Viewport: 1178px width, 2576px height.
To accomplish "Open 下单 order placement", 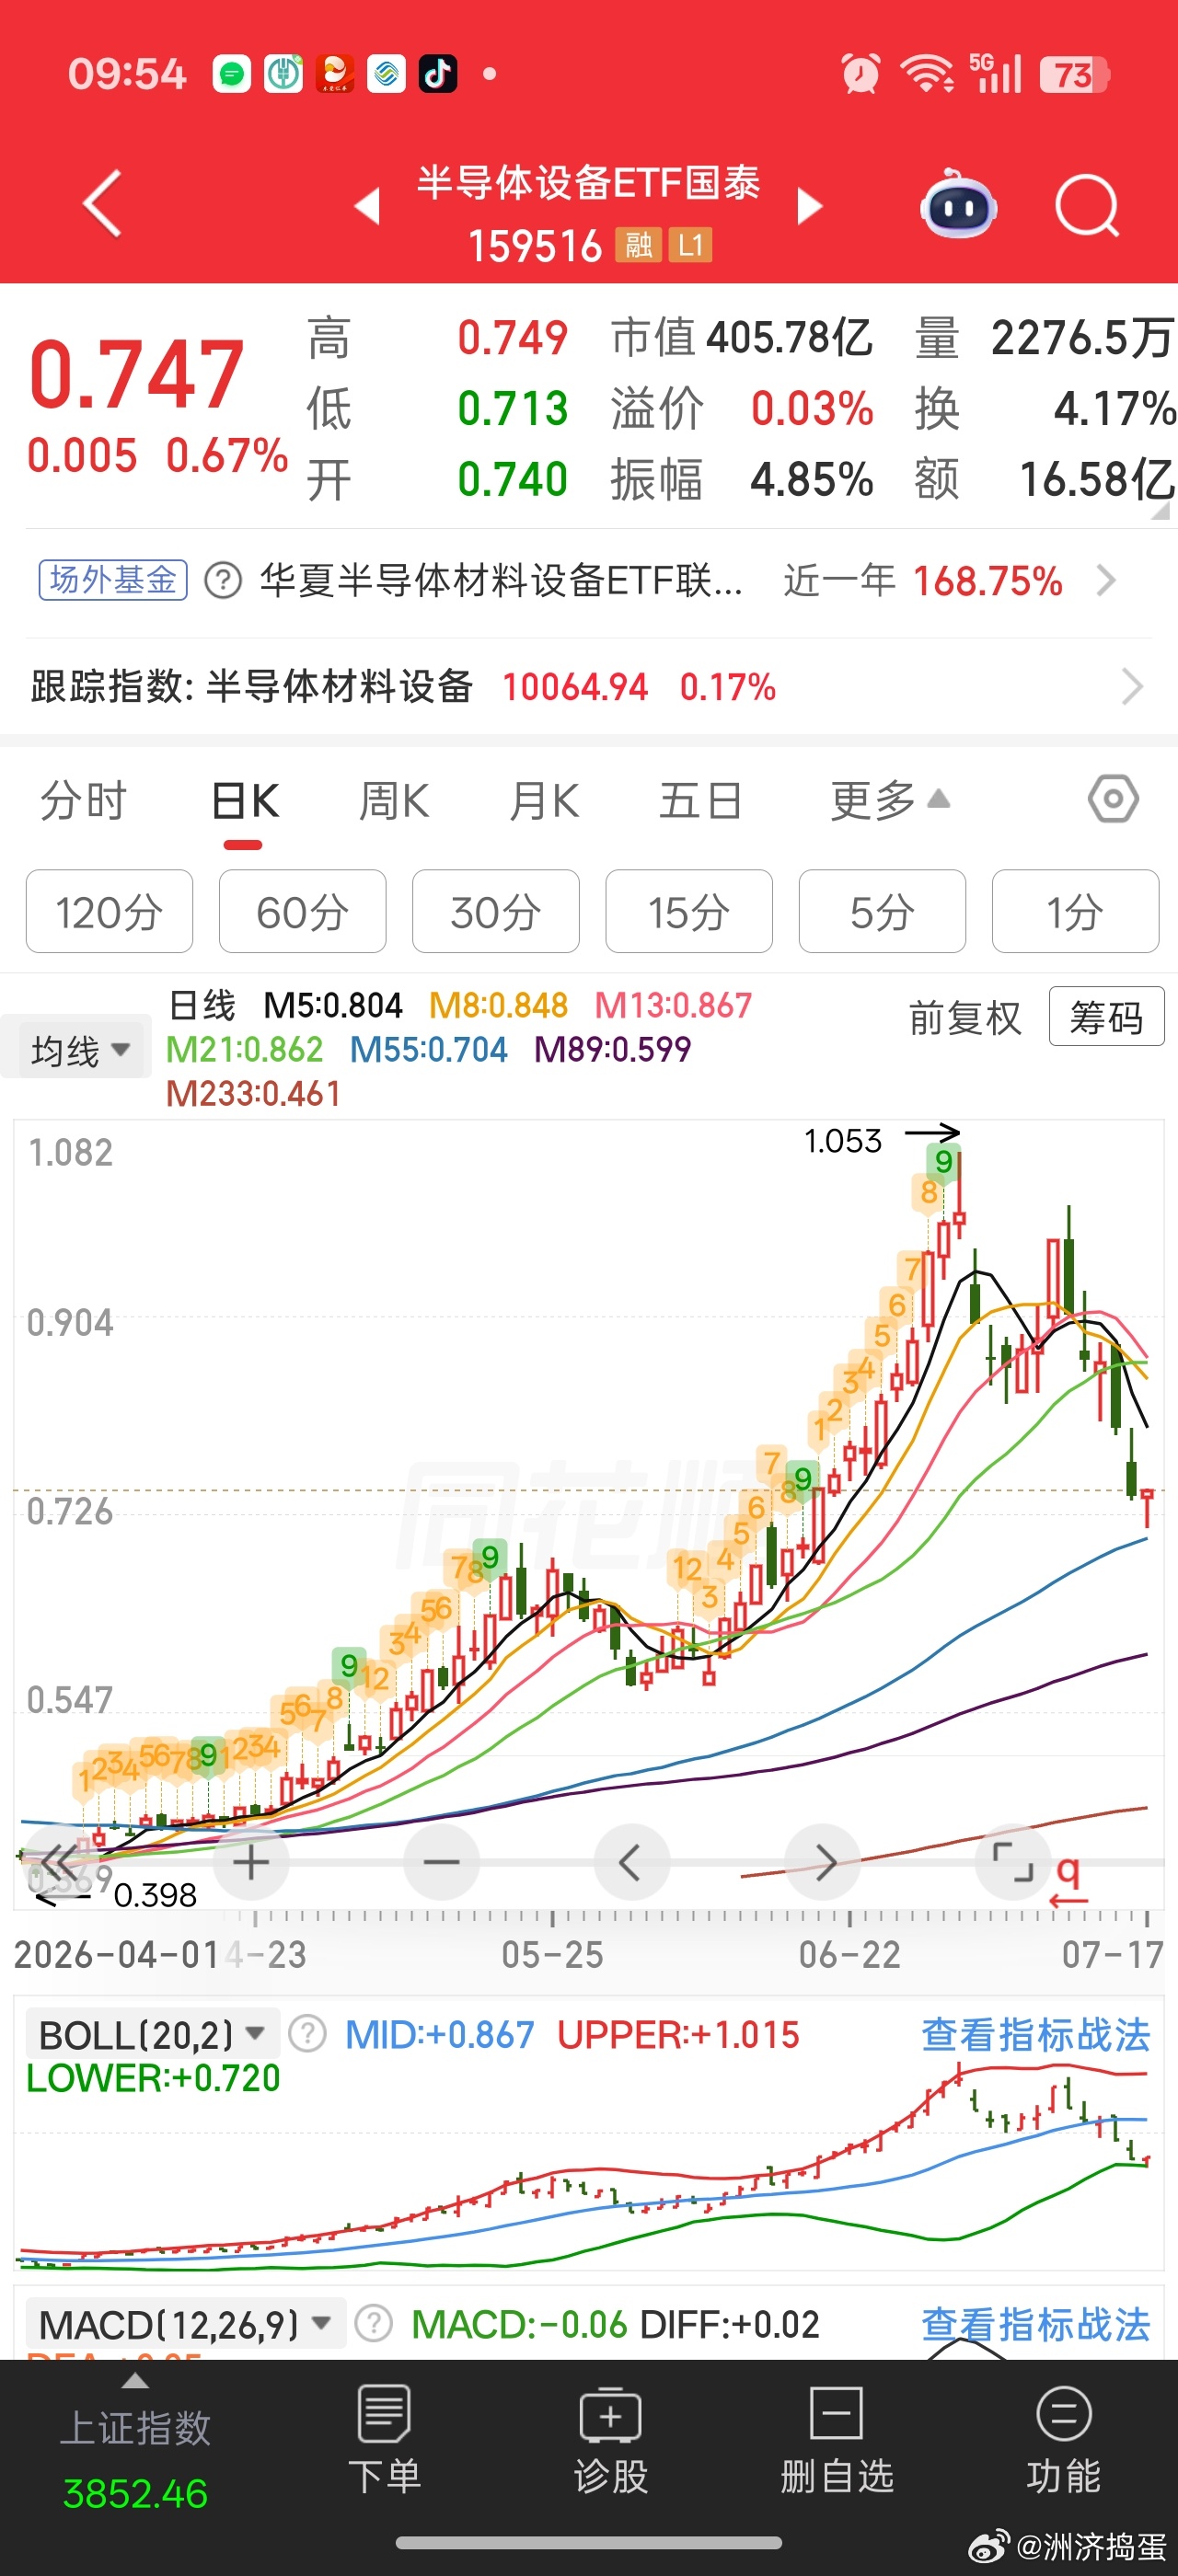I will point(384,2440).
